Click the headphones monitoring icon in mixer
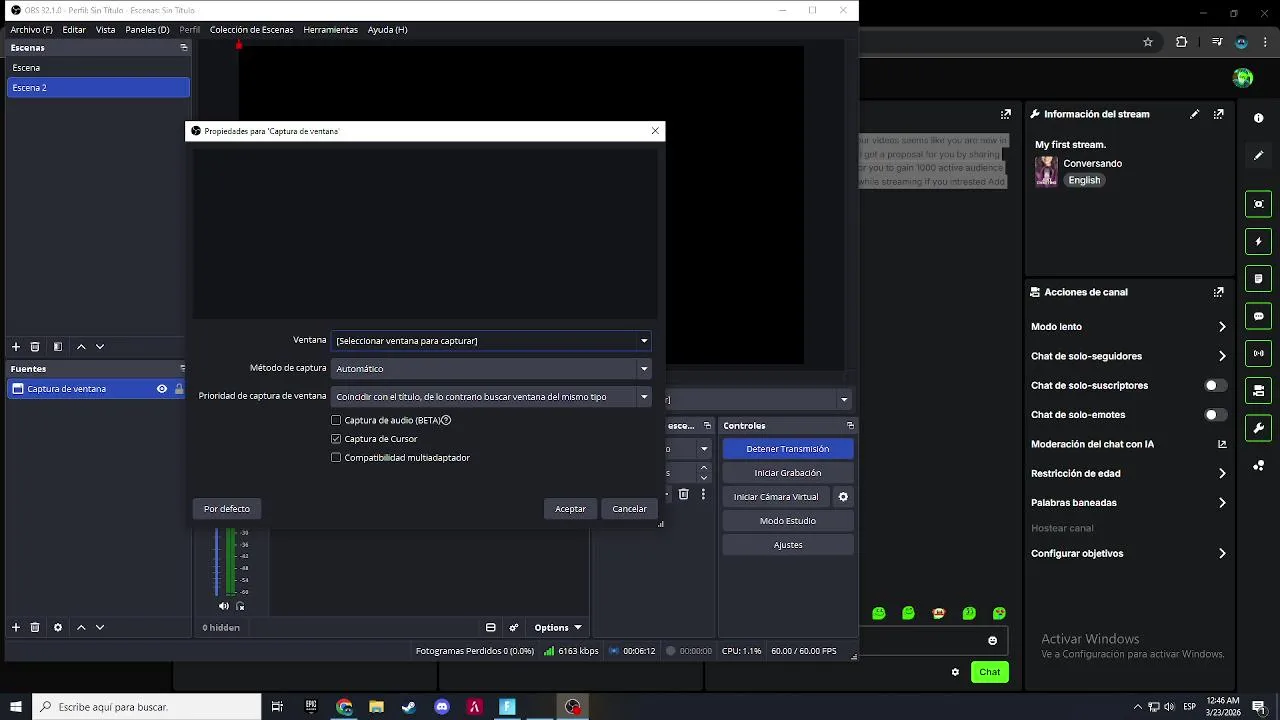 pyautogui.click(x=240, y=606)
